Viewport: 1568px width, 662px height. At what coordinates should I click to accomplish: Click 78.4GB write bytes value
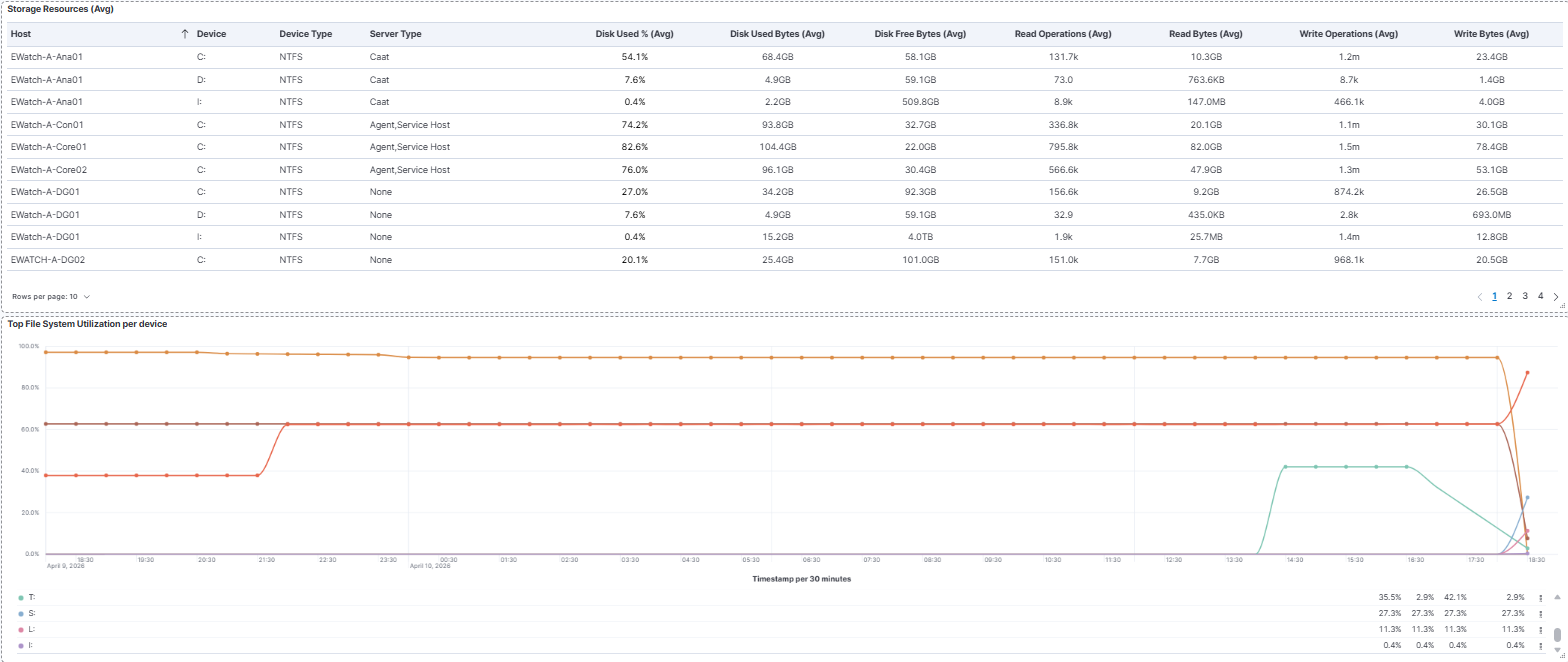click(1492, 147)
